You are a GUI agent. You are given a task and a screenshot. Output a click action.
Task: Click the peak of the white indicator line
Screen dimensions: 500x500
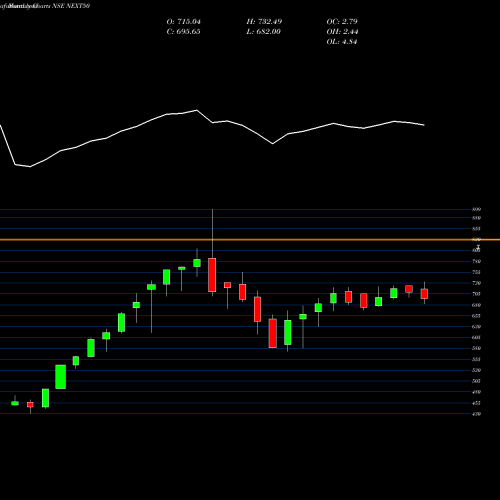(197, 110)
